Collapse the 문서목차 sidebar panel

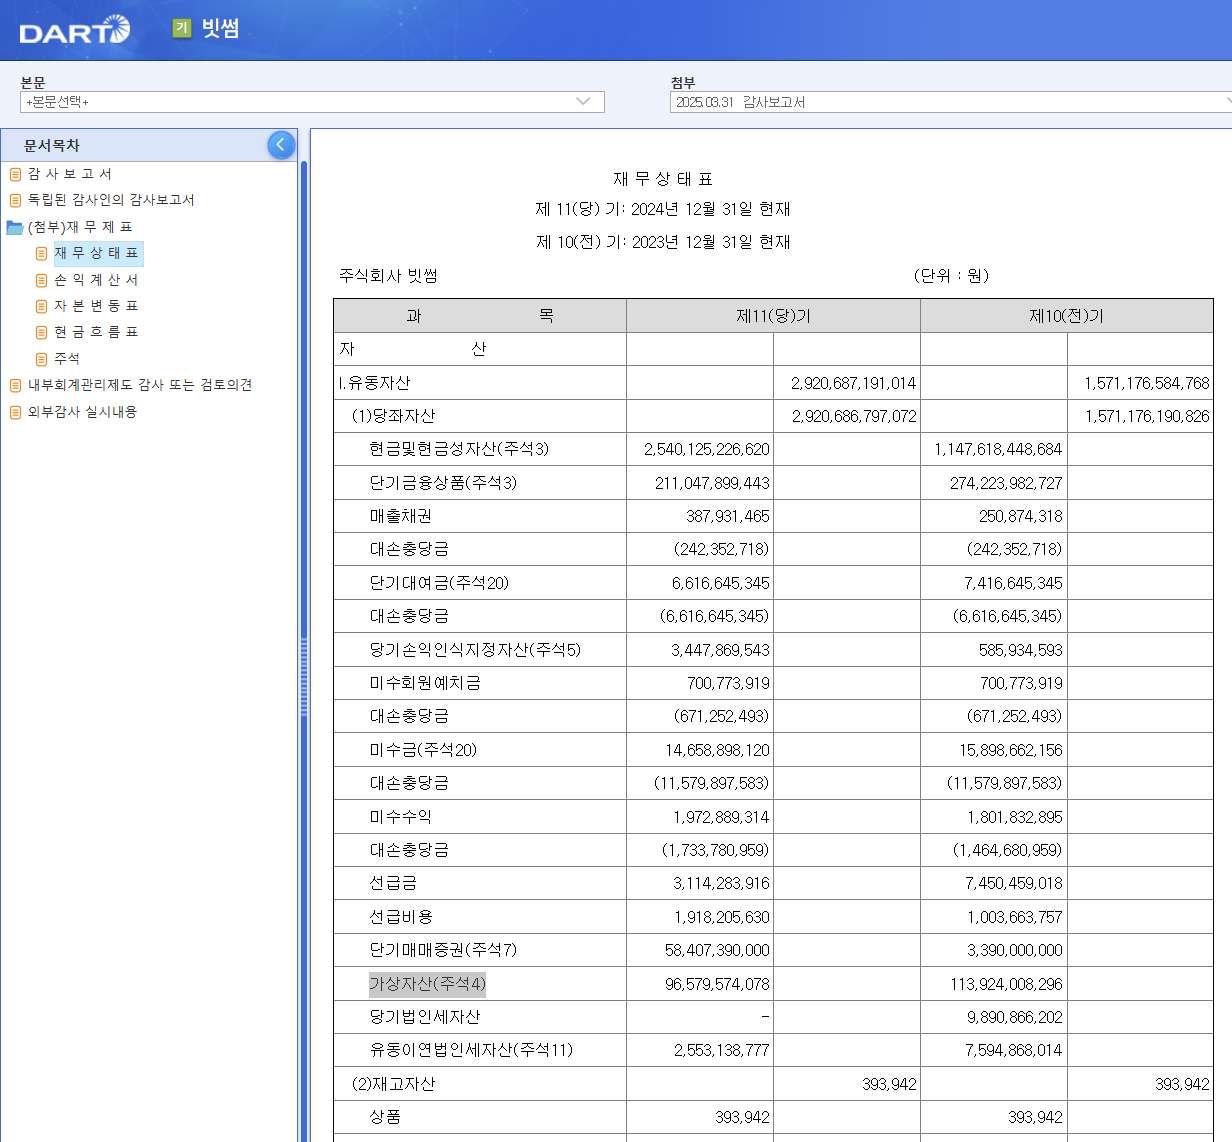280,145
